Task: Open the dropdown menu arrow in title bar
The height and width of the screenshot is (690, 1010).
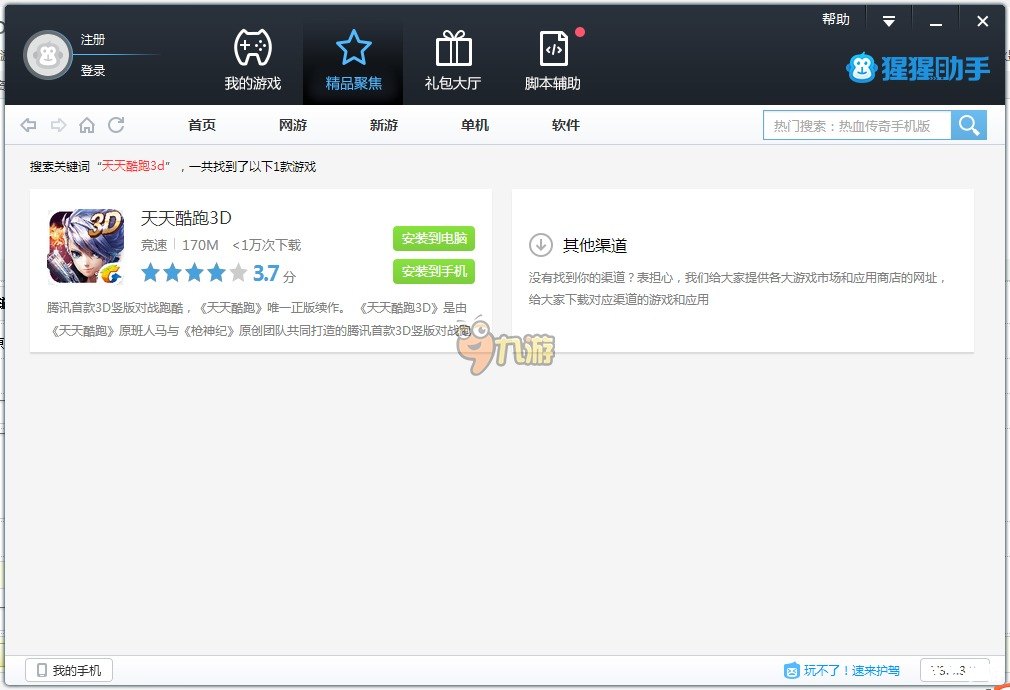Action: click(x=889, y=21)
